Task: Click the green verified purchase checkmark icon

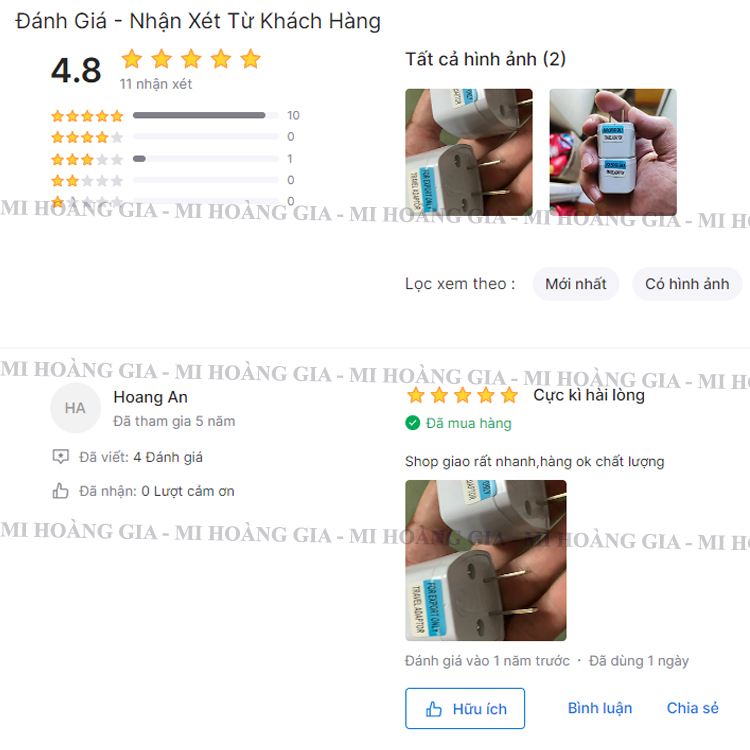Action: (x=412, y=423)
